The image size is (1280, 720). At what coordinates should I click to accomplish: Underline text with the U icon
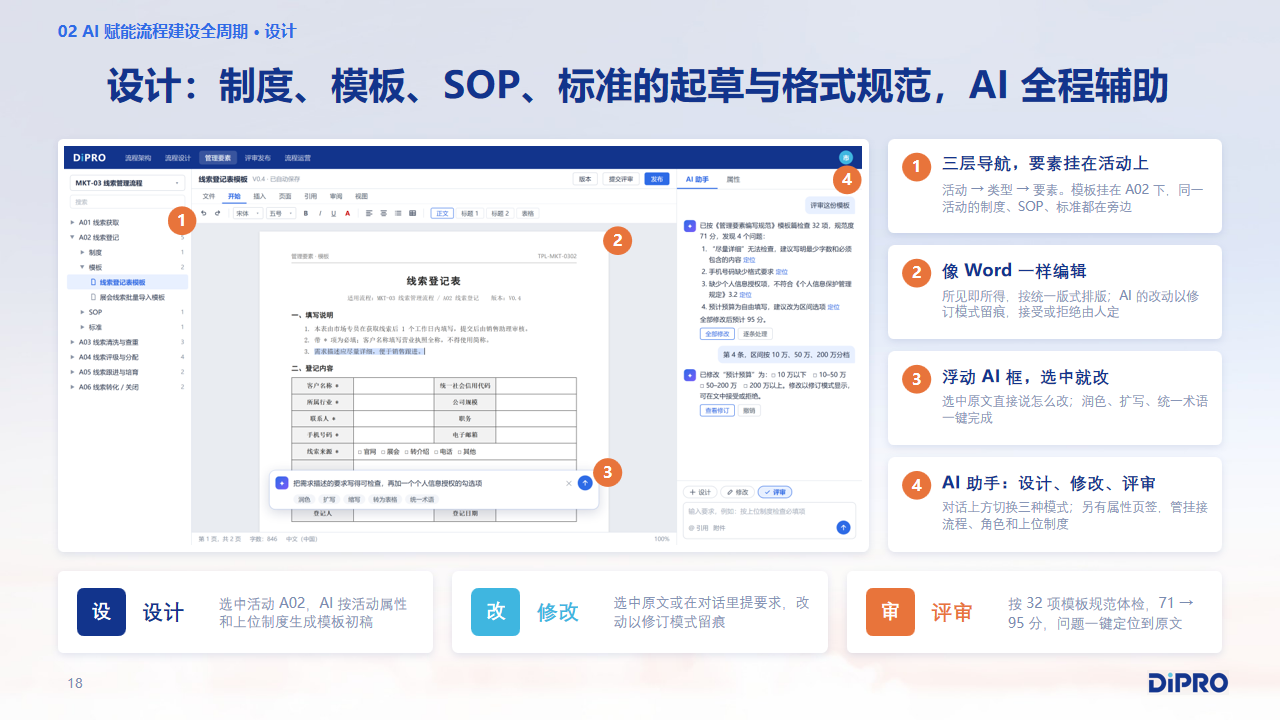[x=333, y=213]
